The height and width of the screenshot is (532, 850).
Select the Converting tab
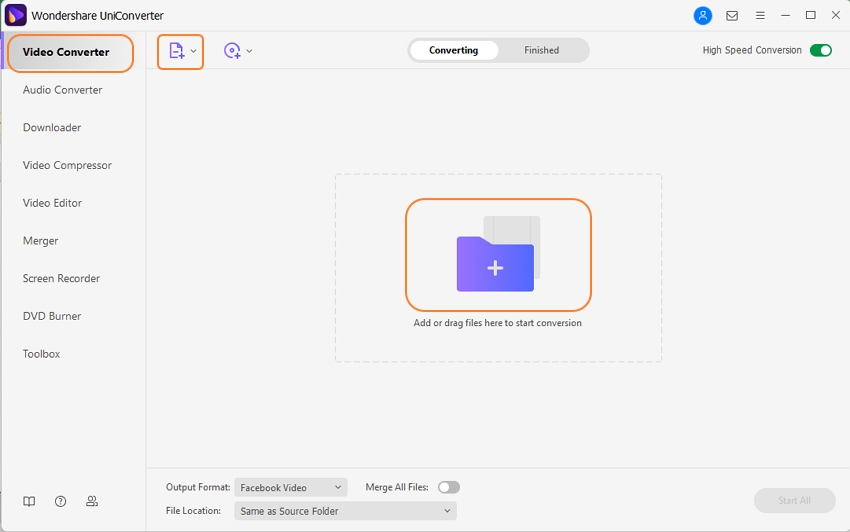453,50
